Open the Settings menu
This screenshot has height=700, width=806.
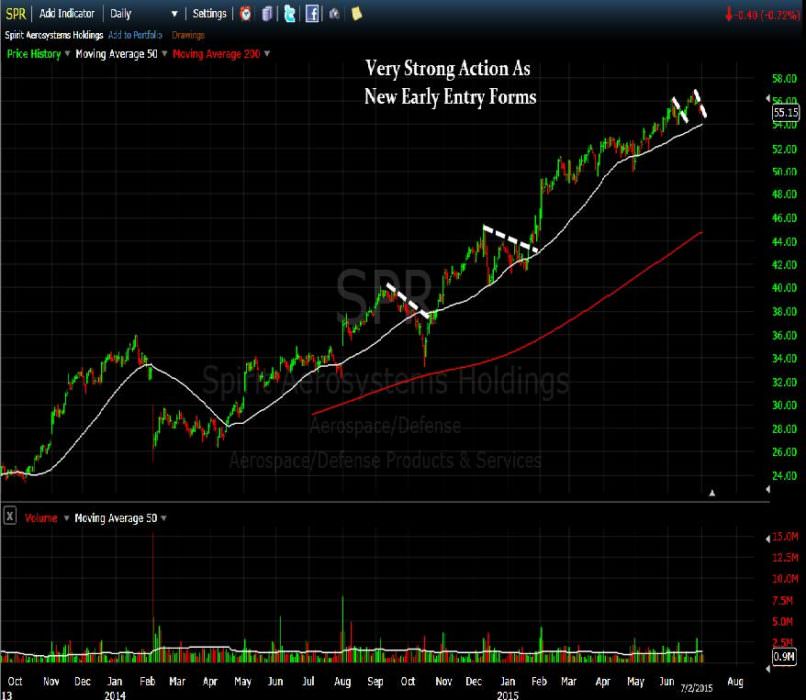click(209, 14)
